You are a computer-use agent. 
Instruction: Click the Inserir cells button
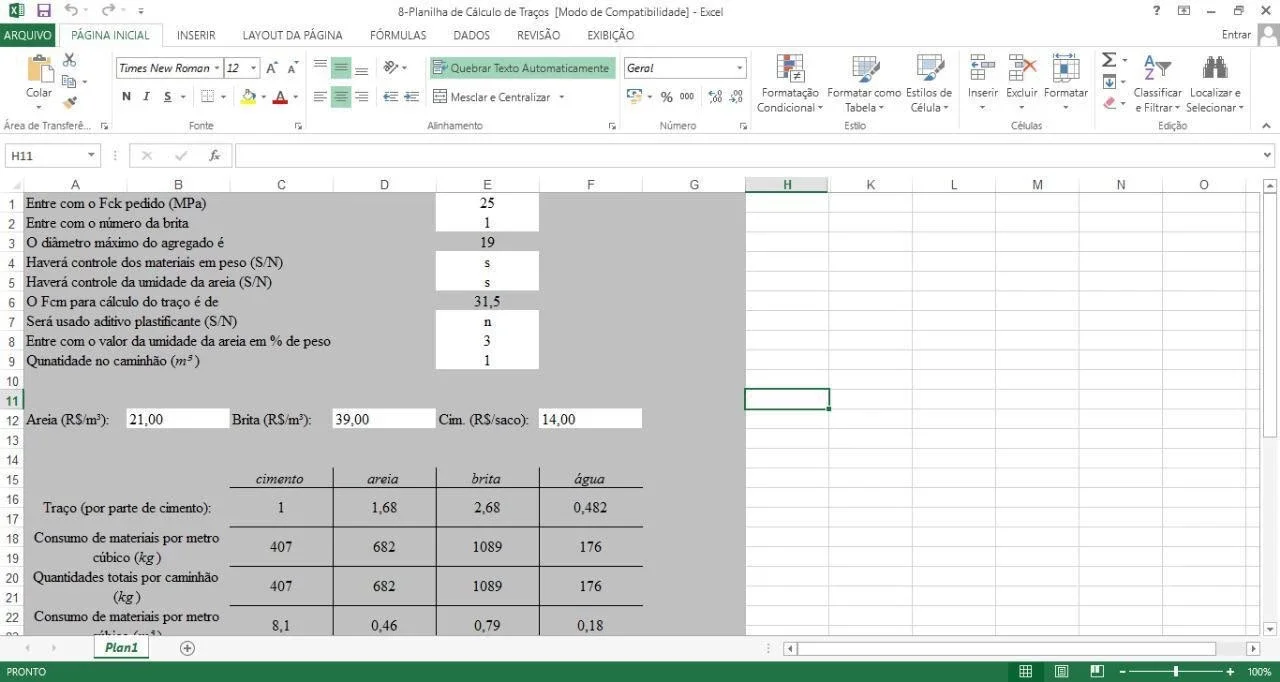(983, 84)
